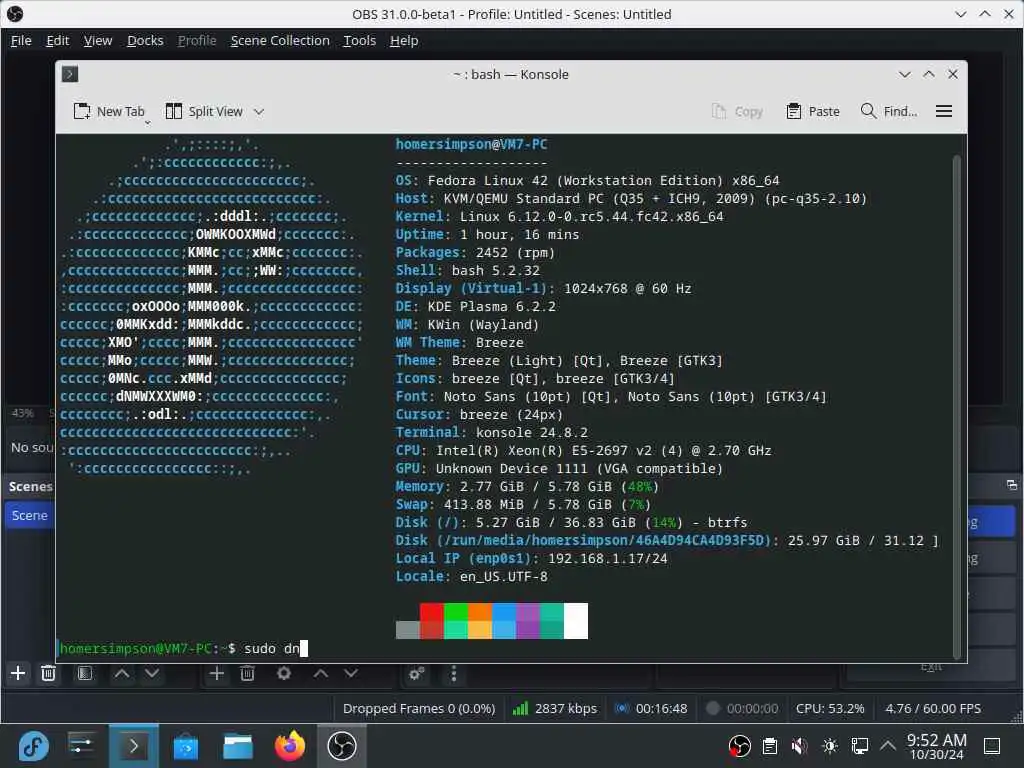Image resolution: width=1024 pixels, height=768 pixels.
Task: Click the Local IP 192.168.1.17/24 text
Action: (532, 558)
